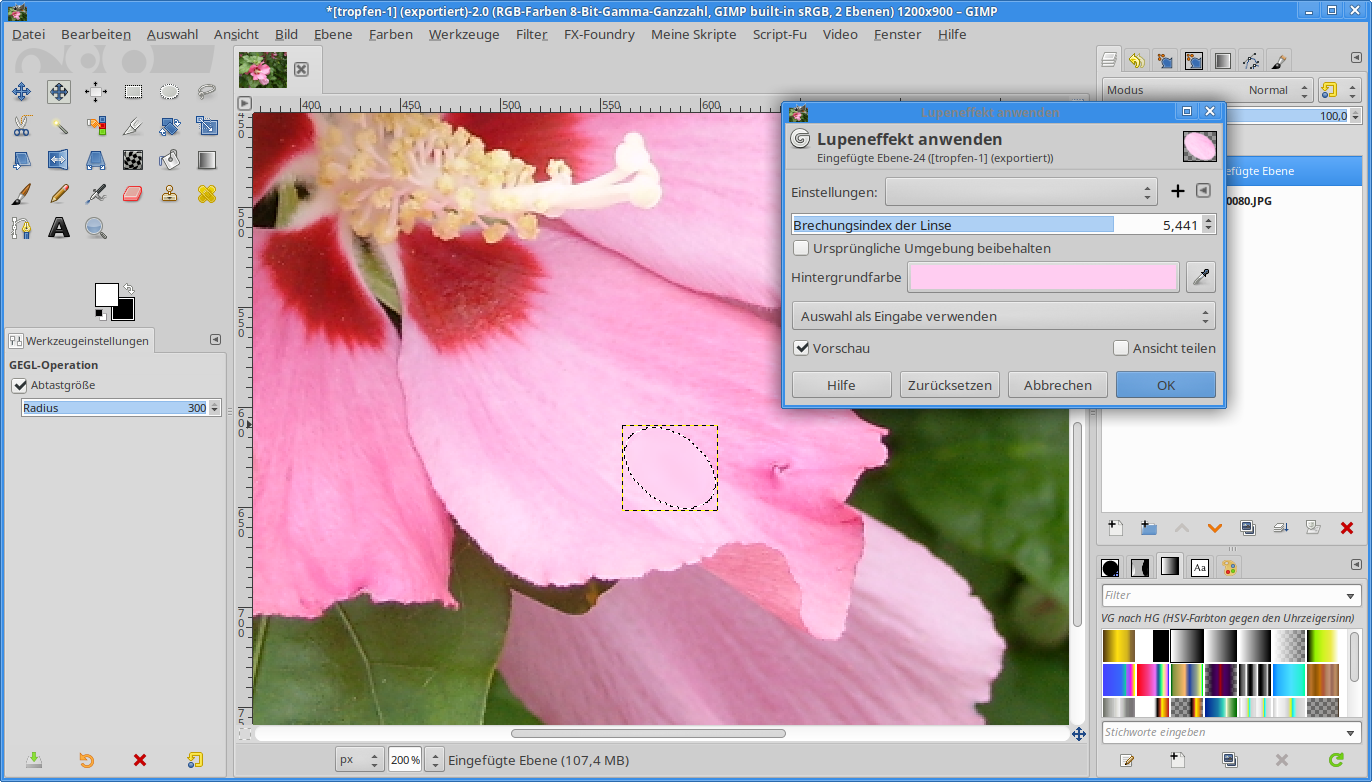Screen dimensions: 1372x782
Task: Activate the Ellipse Select tool
Action: point(170,92)
